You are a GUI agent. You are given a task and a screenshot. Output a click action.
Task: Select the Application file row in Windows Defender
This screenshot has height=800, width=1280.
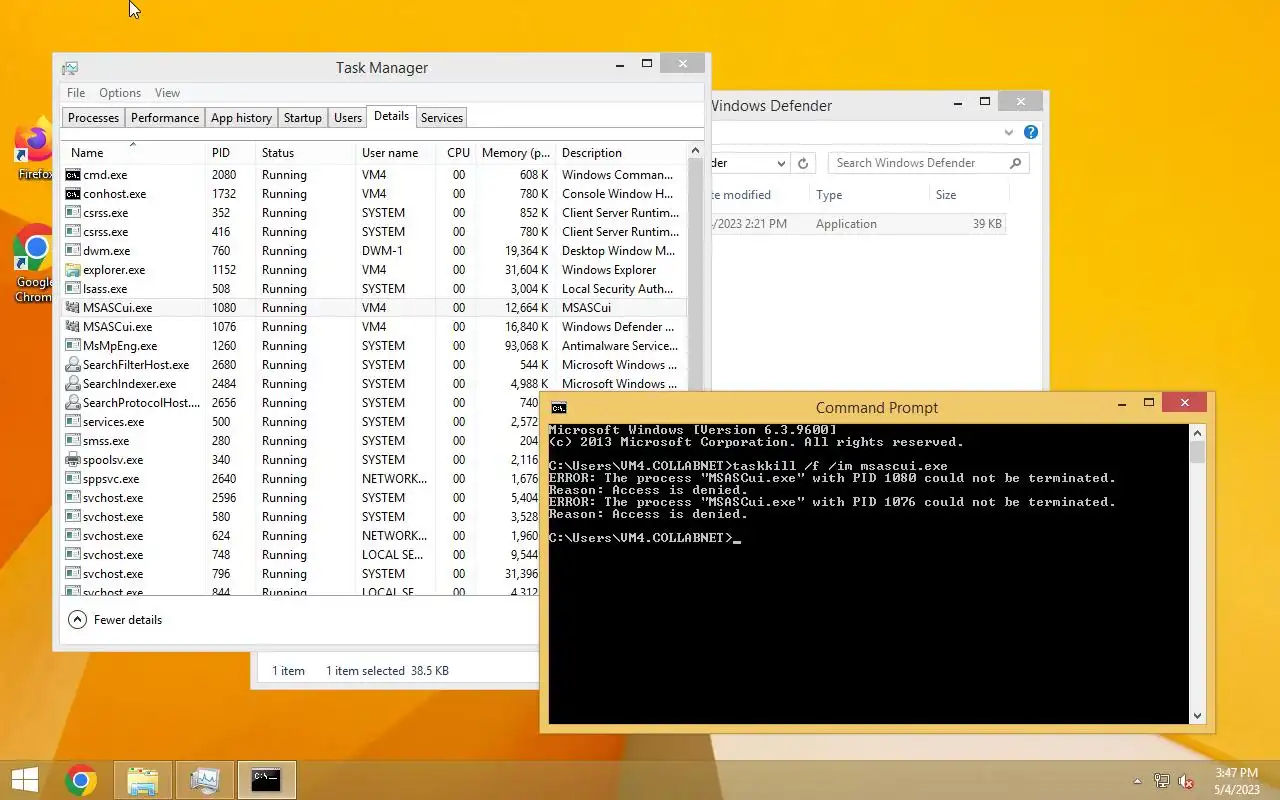click(858, 224)
